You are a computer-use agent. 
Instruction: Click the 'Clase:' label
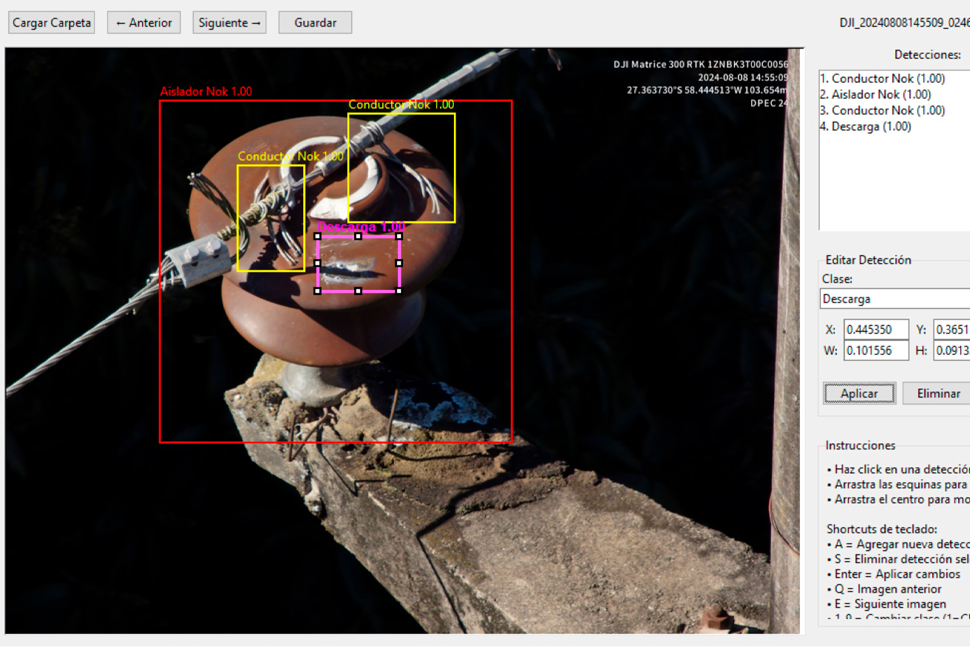[837, 279]
